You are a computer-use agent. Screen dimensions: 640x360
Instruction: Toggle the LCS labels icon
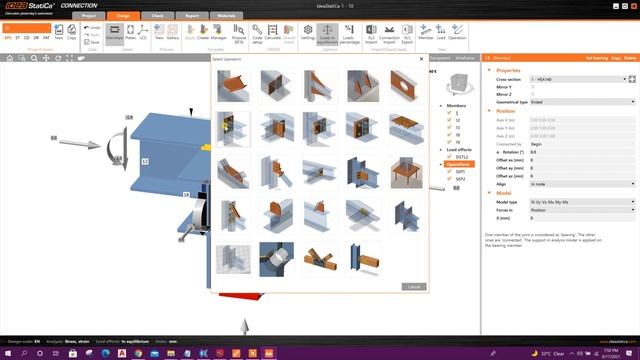143,32
